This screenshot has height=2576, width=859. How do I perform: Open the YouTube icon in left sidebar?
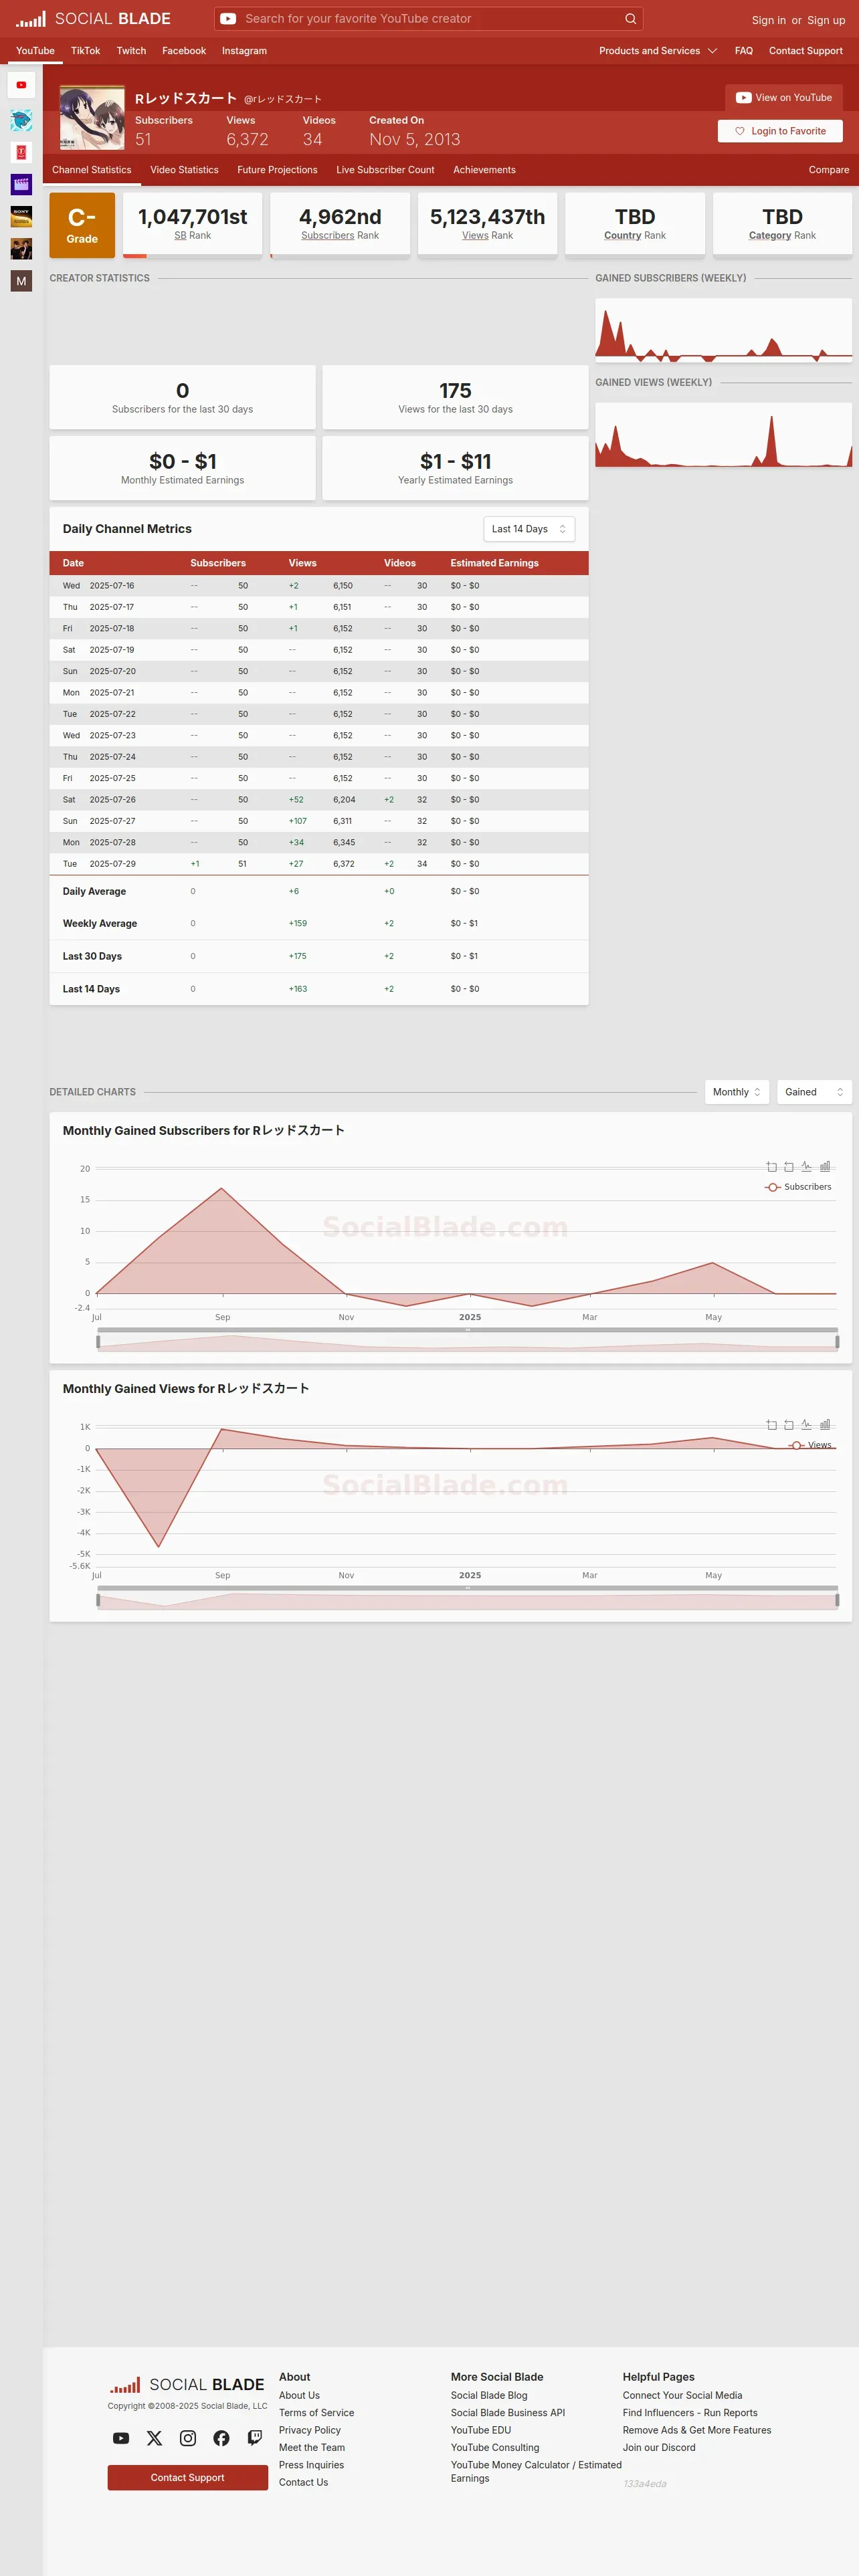pyautogui.click(x=21, y=85)
